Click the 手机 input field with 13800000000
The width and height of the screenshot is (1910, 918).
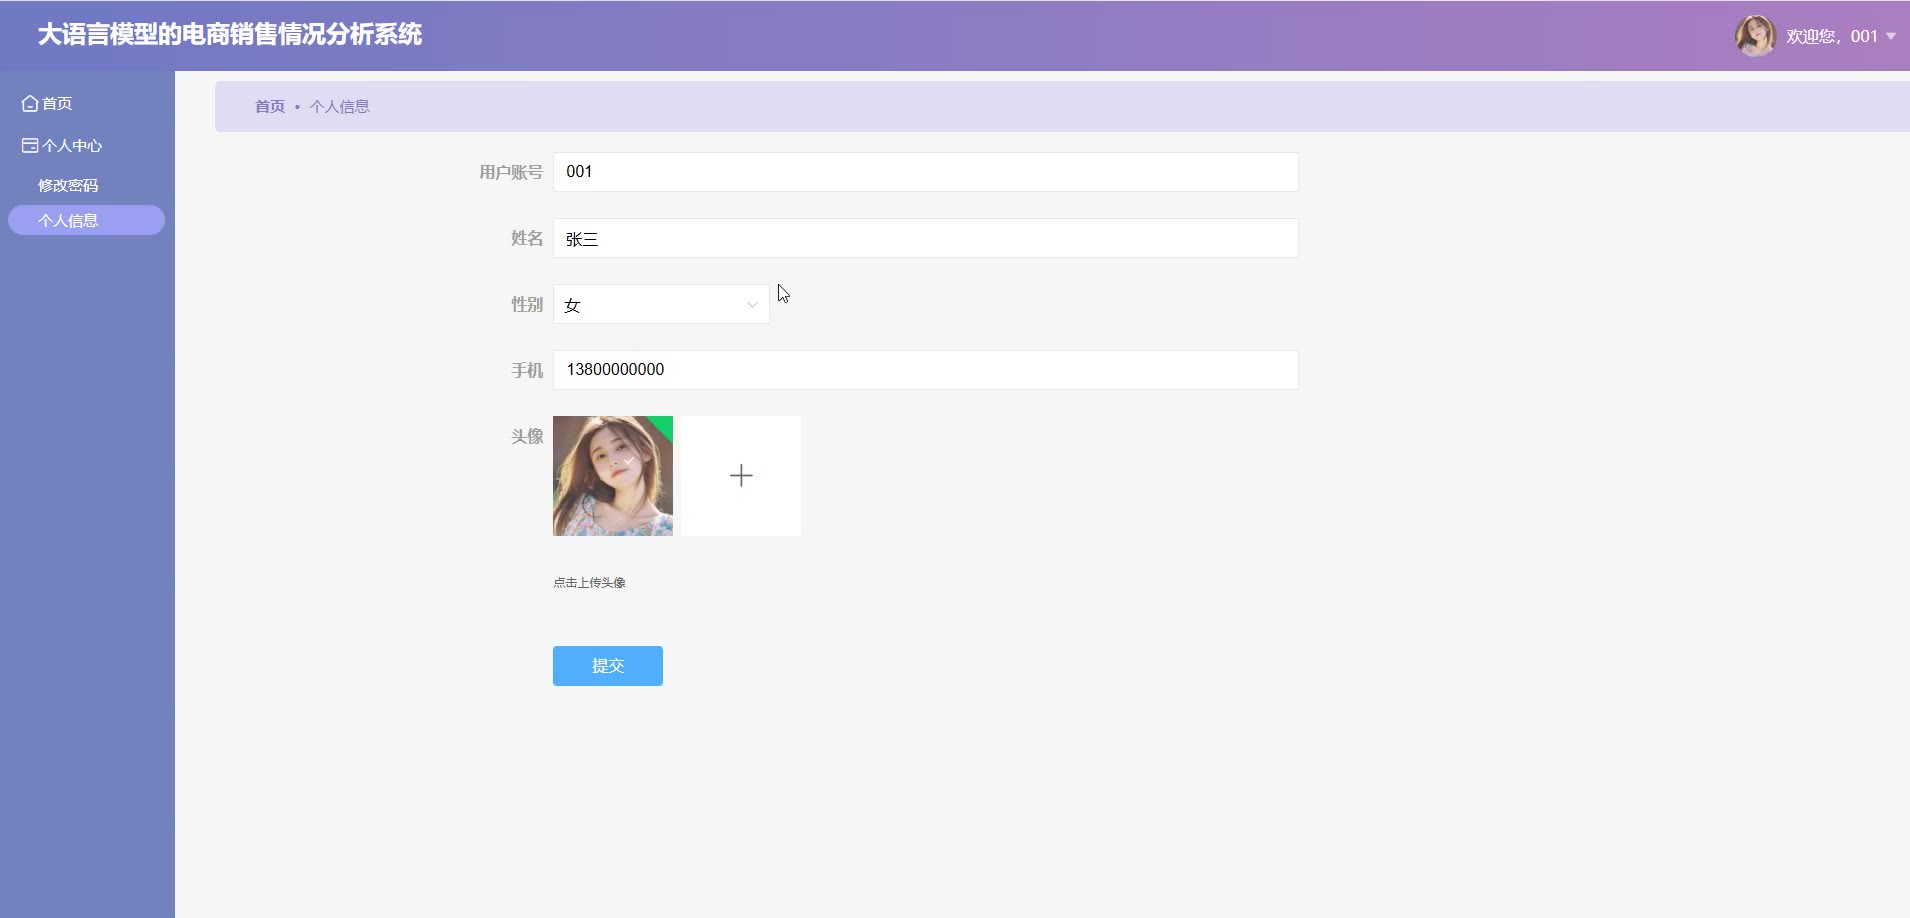tap(926, 370)
